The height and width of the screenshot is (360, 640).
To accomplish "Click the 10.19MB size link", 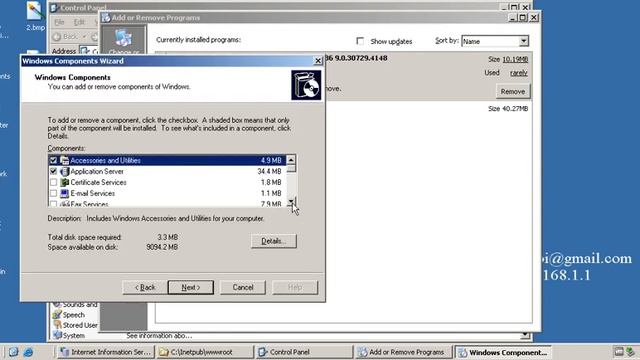I will click(x=515, y=59).
